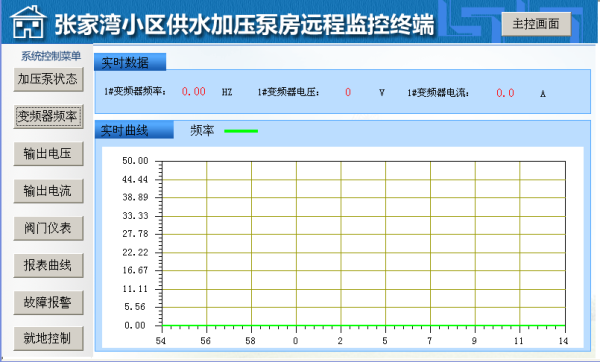600x362 pixels.
Task: Click the 11.11 y-axis label
Action: tap(135, 289)
